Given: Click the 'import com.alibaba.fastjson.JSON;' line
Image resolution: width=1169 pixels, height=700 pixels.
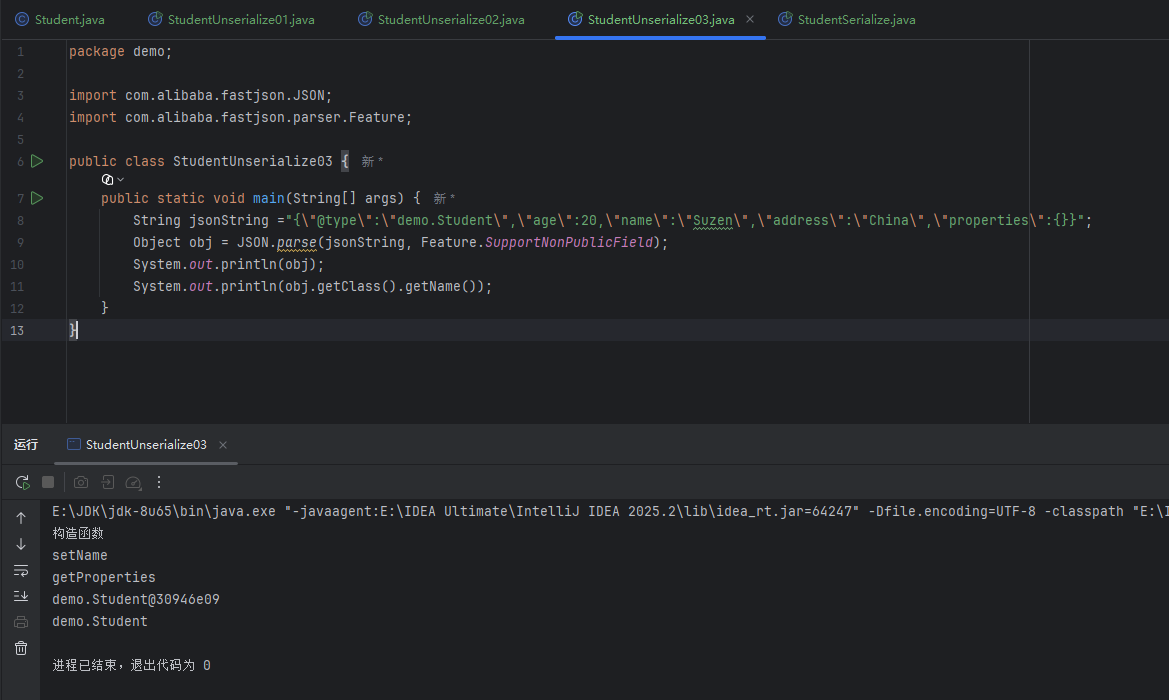Looking at the screenshot, I should (x=201, y=95).
